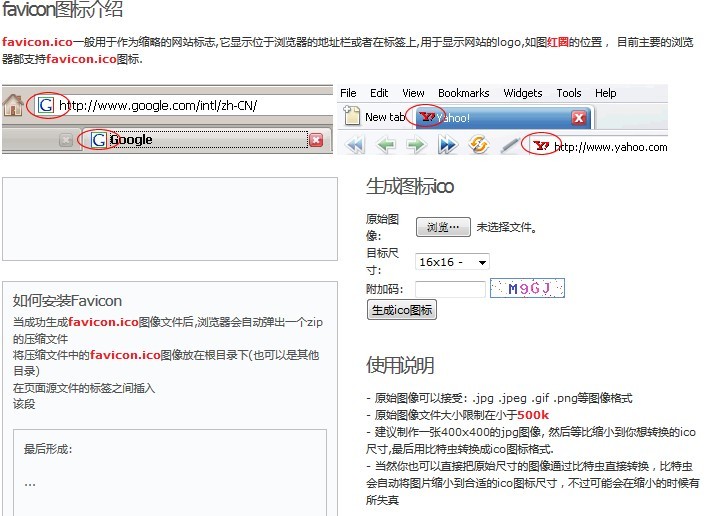Close the Google tab with red X
Viewport: 708px width, 516px height.
[316, 140]
